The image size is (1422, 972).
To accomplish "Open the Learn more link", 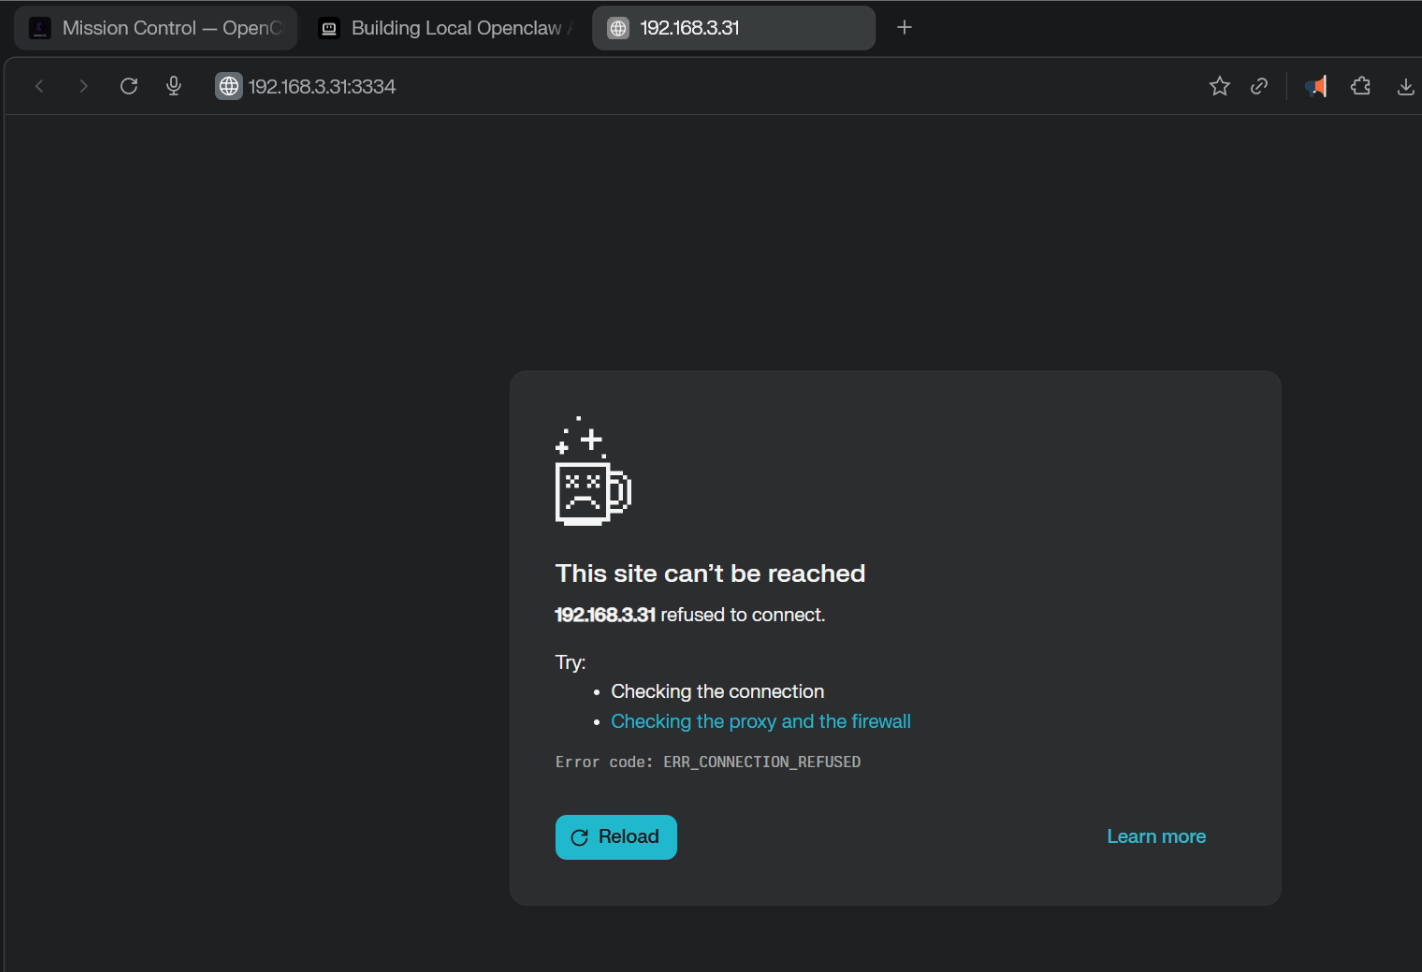I will click(x=1156, y=837).
